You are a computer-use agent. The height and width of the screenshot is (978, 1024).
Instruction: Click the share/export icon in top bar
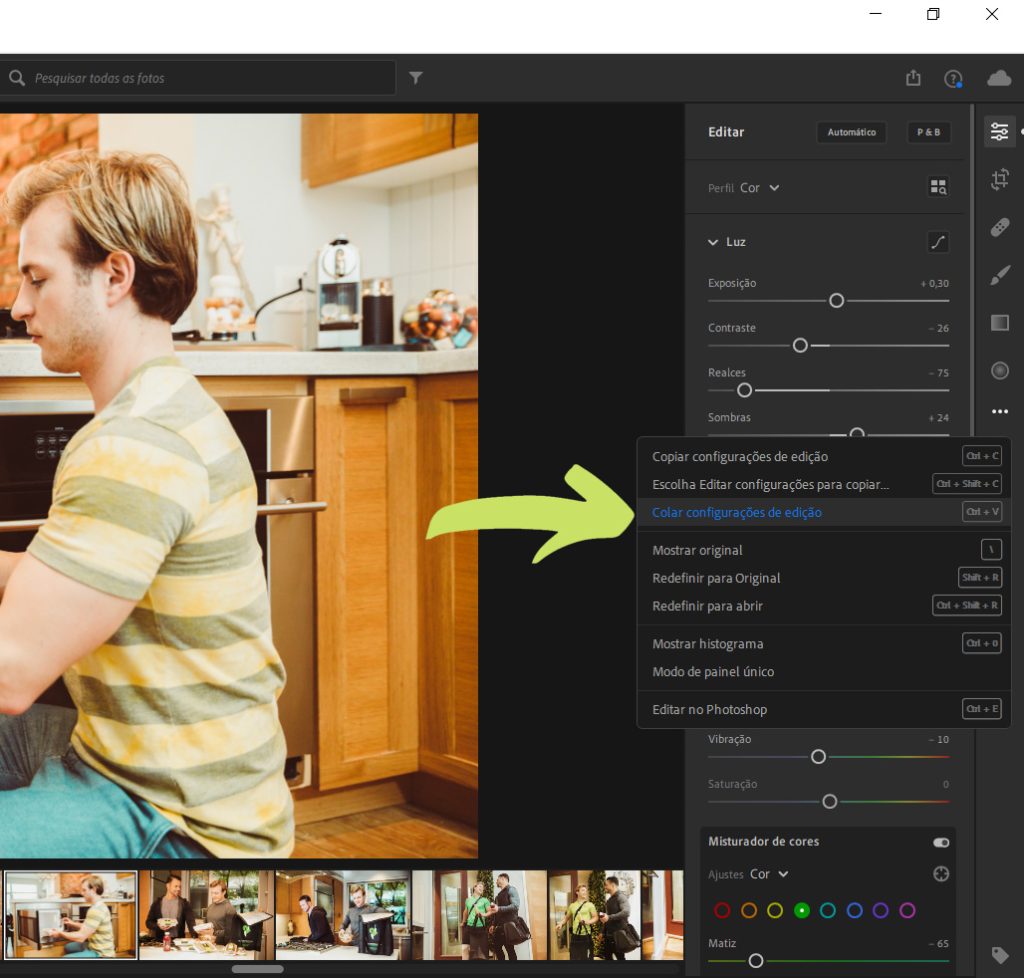[913, 78]
